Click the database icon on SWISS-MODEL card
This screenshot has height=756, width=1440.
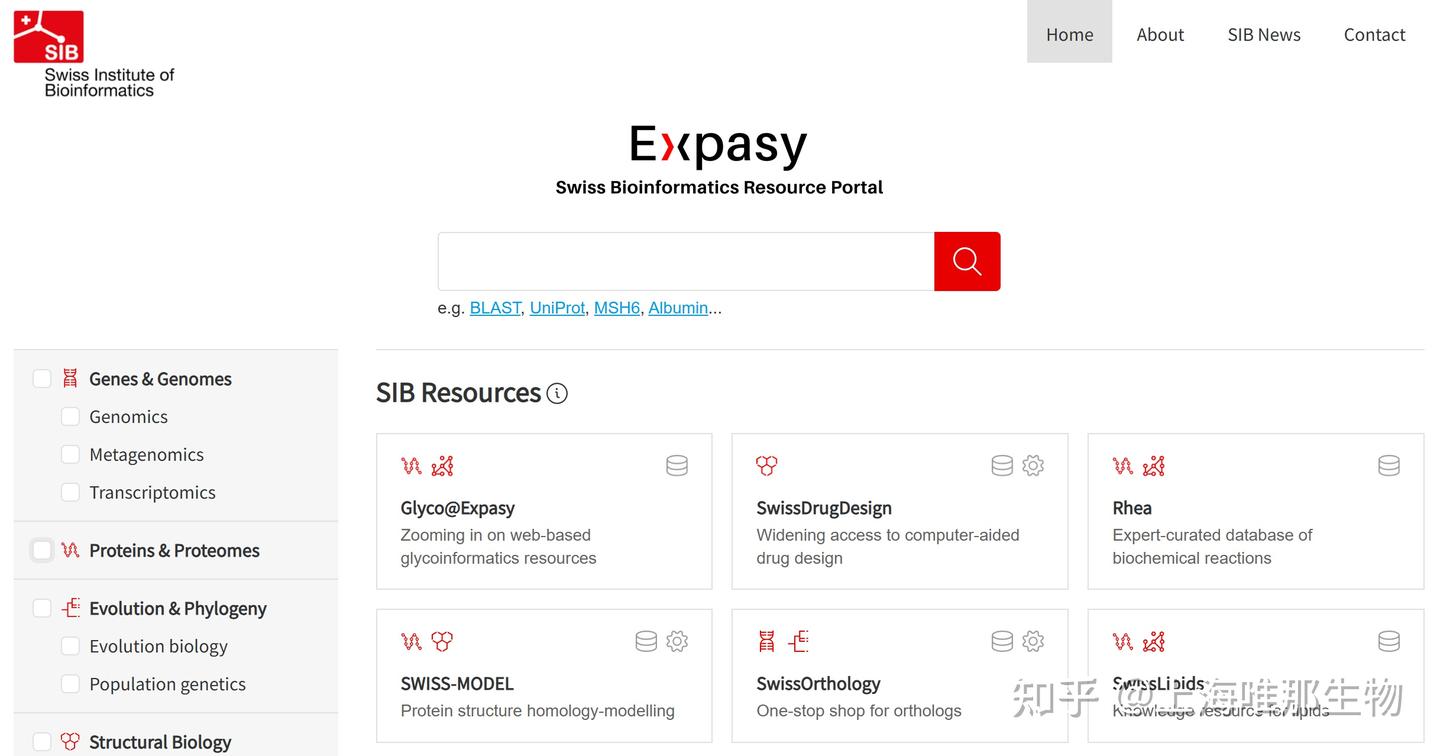[x=646, y=641]
